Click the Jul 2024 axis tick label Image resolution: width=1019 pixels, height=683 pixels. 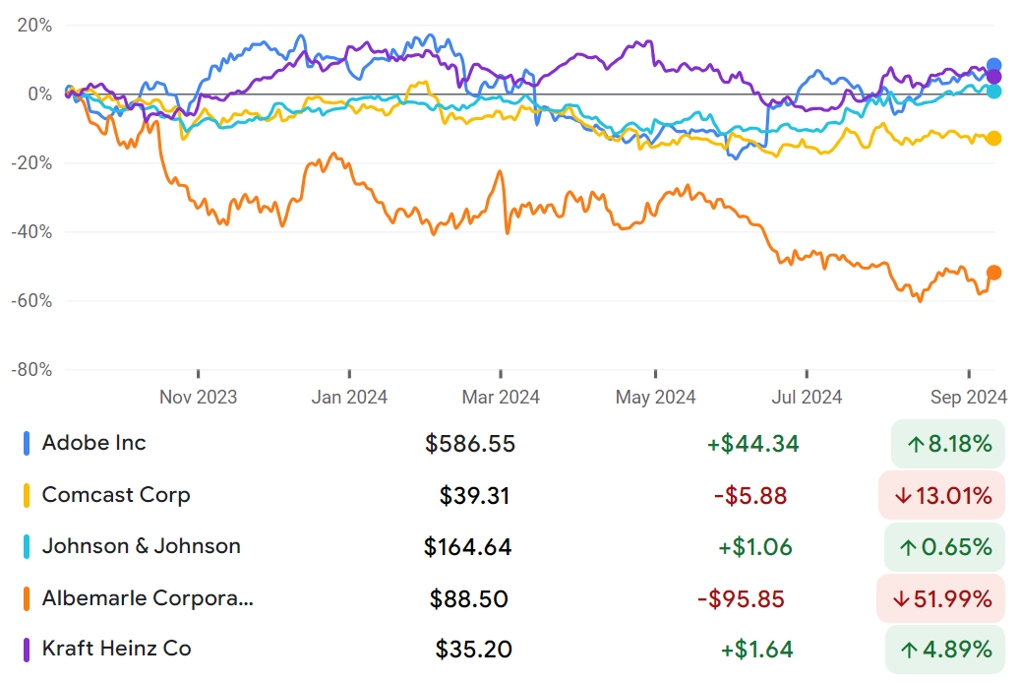point(806,397)
